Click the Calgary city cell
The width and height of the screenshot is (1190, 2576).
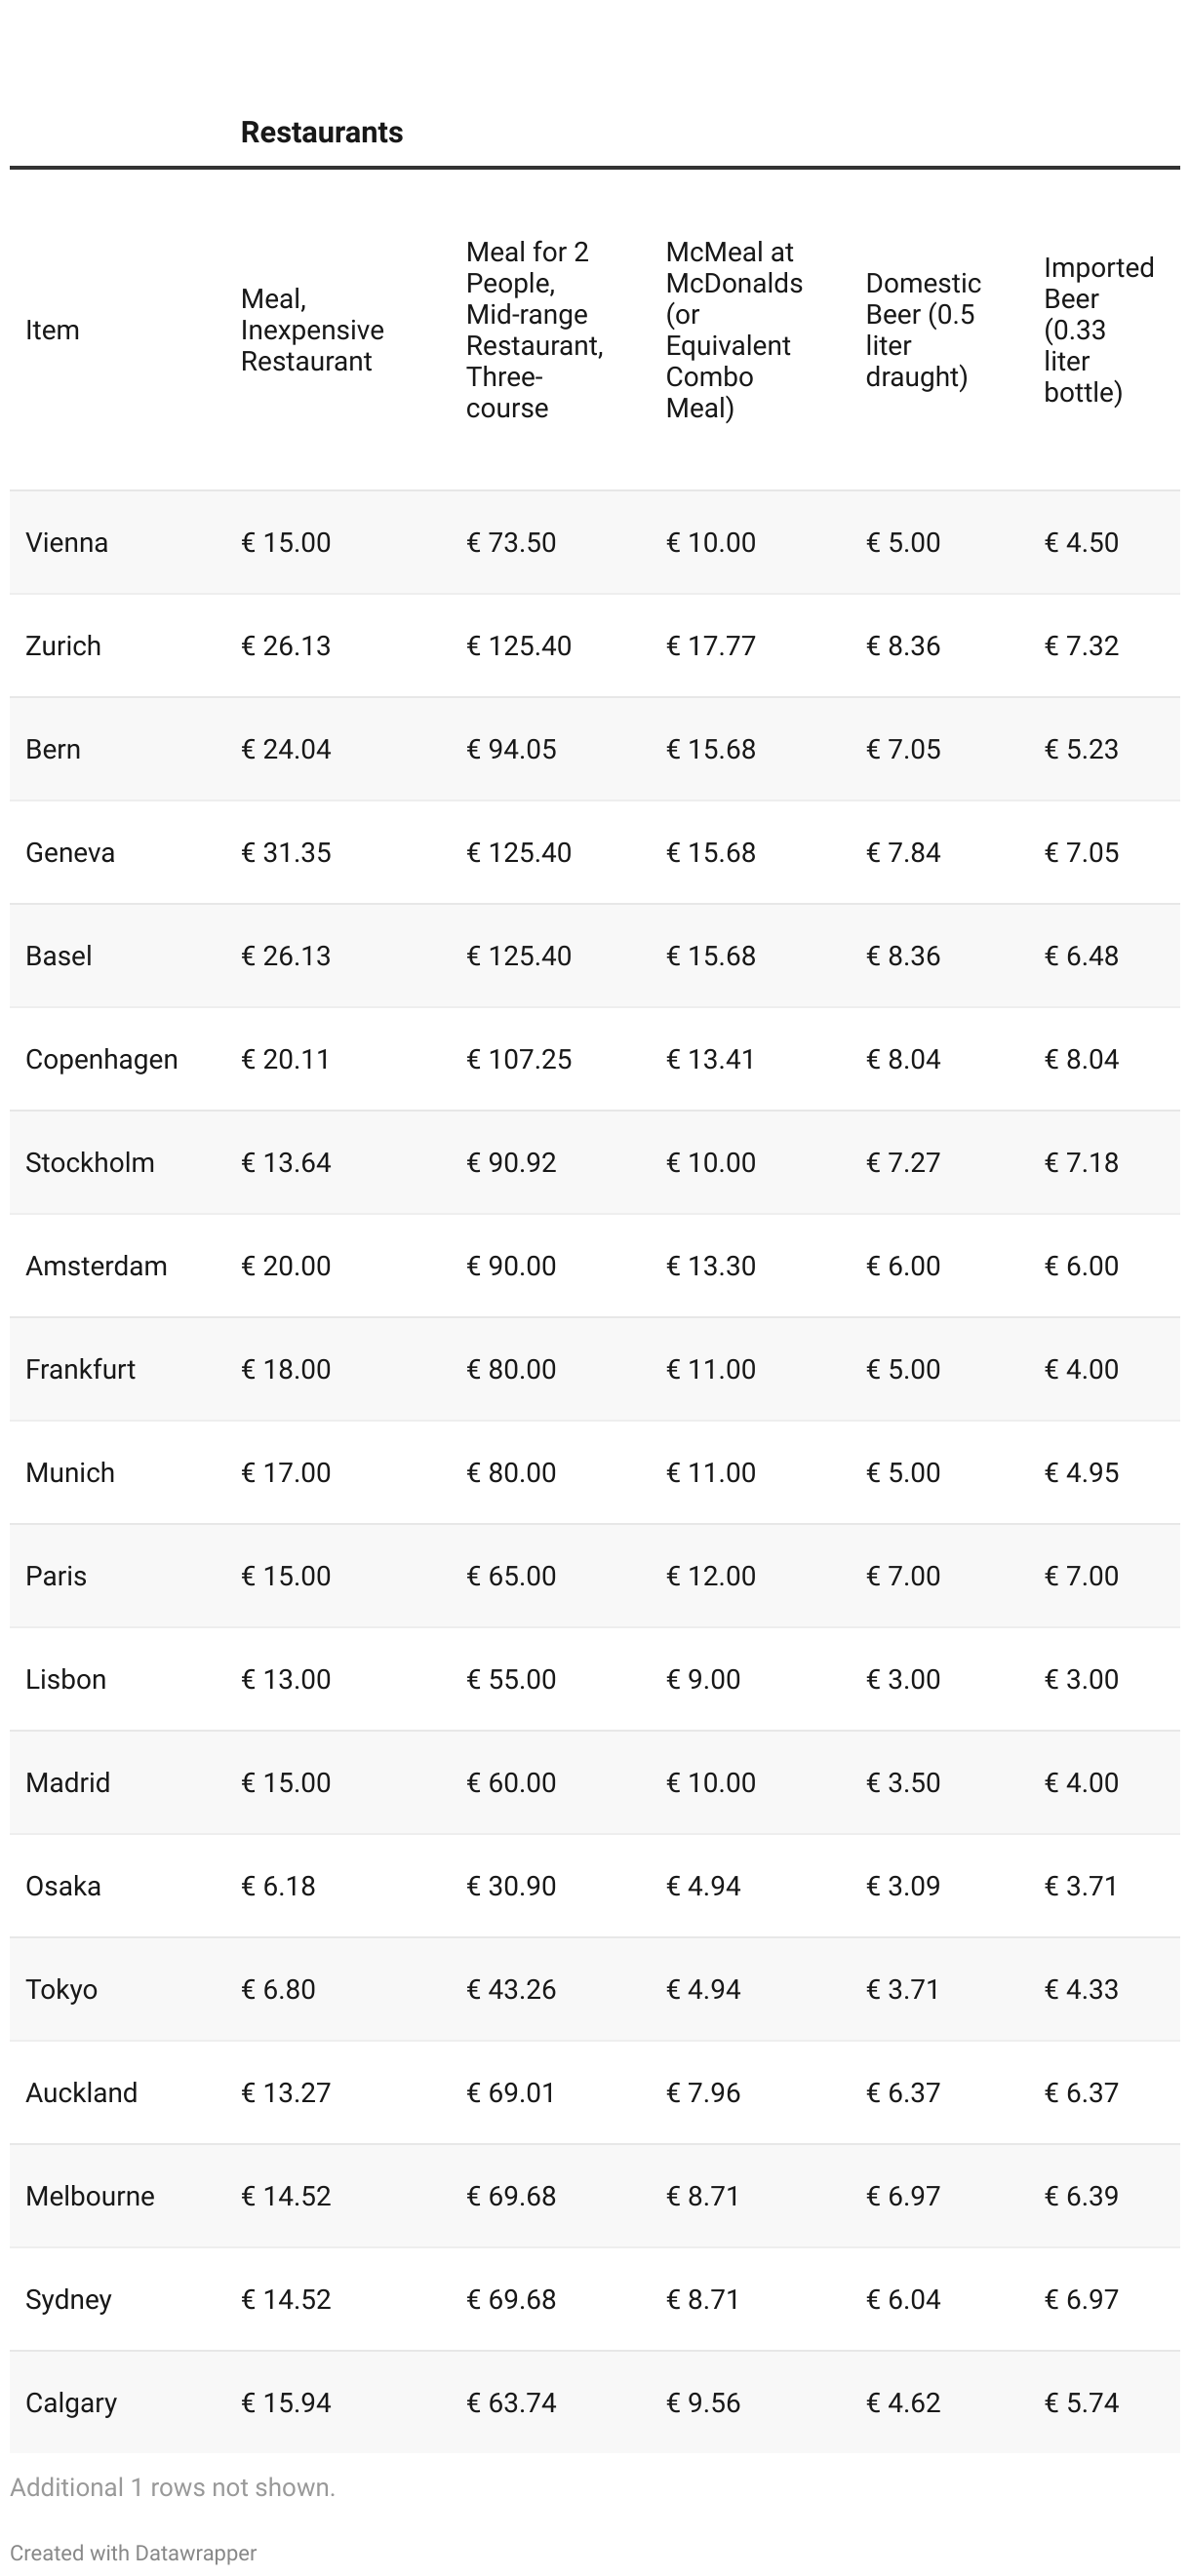click(71, 2403)
